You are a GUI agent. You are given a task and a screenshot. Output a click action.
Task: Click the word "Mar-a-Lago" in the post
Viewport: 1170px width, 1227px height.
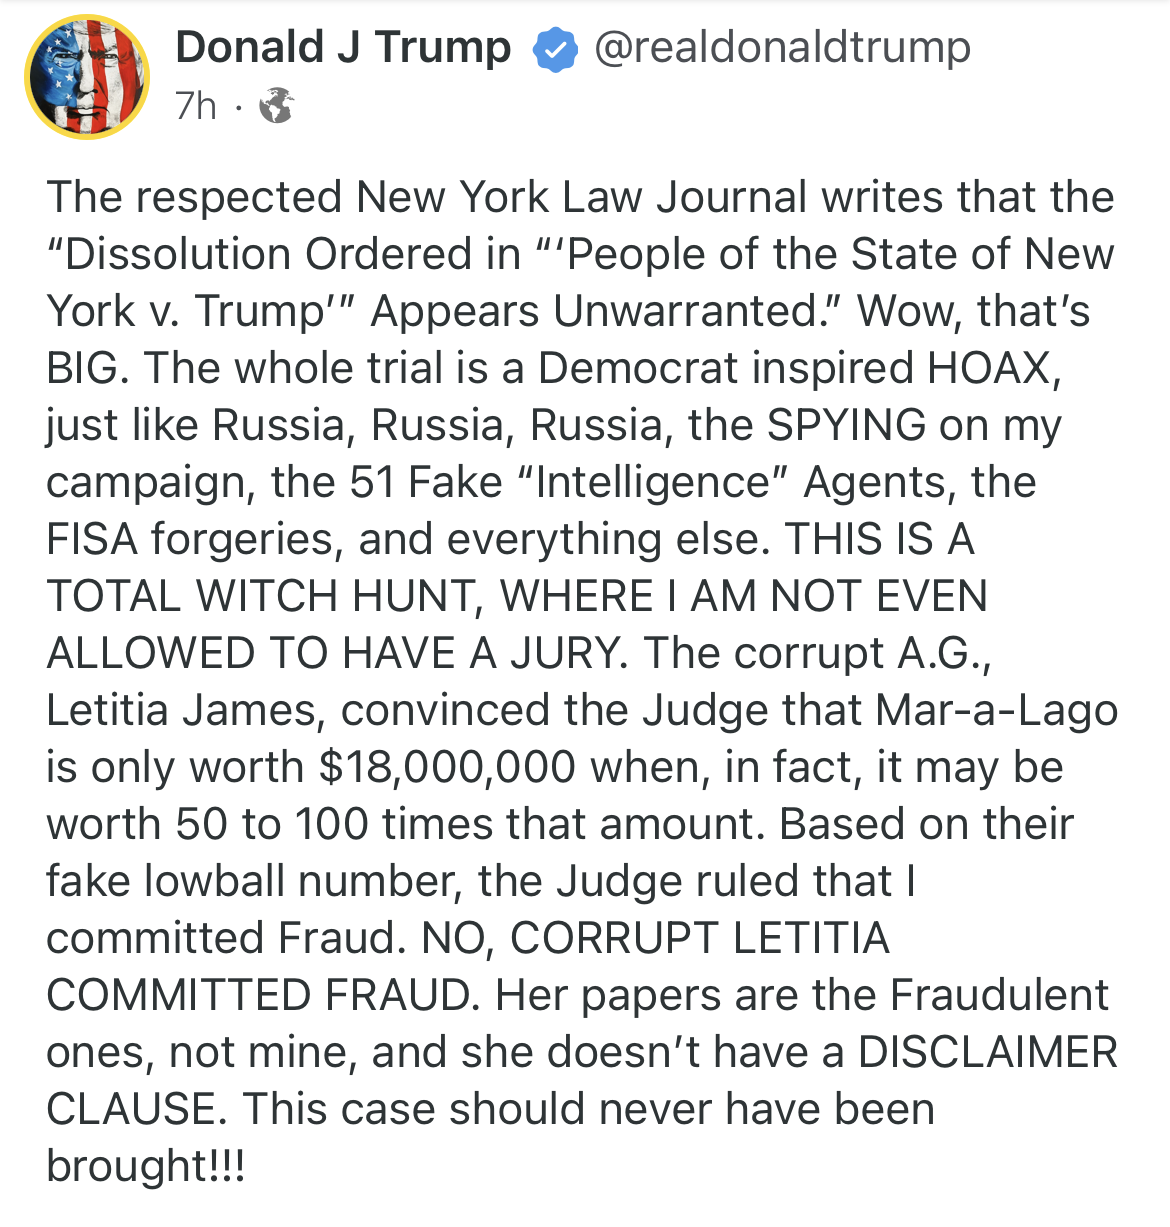[996, 710]
